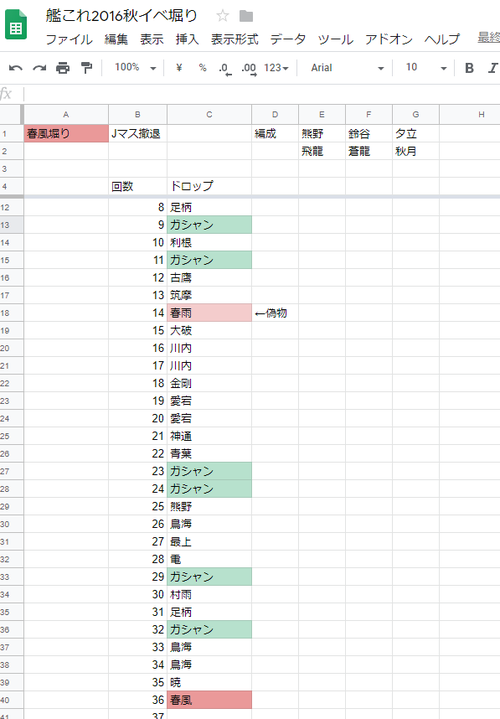Select pink 春雨 cell
The image size is (500, 719).
(x=209, y=313)
